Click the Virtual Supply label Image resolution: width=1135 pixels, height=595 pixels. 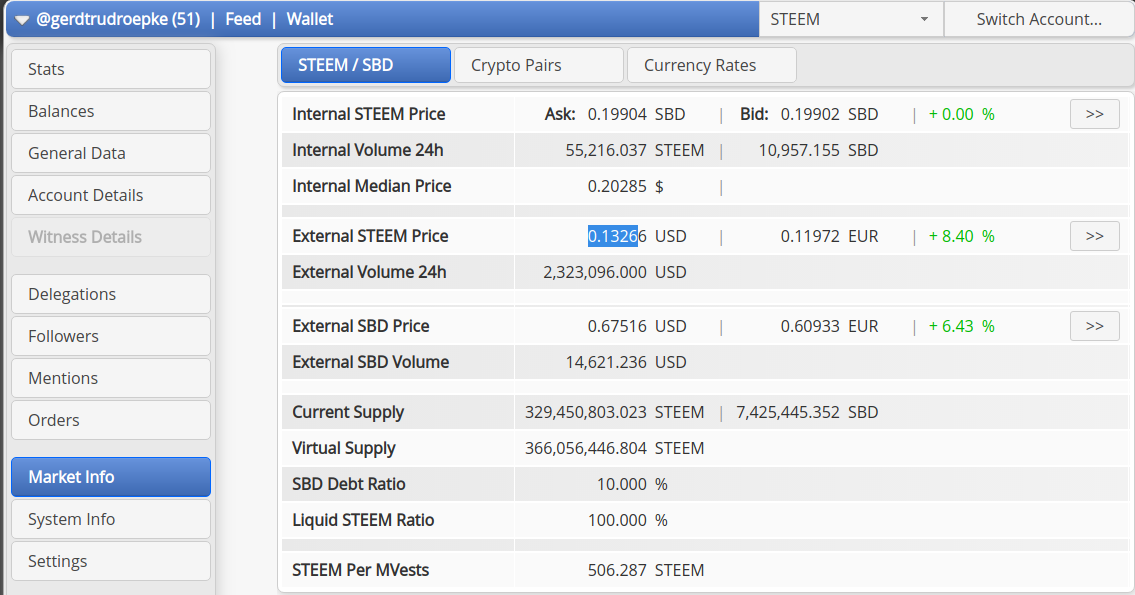pyautogui.click(x=344, y=448)
